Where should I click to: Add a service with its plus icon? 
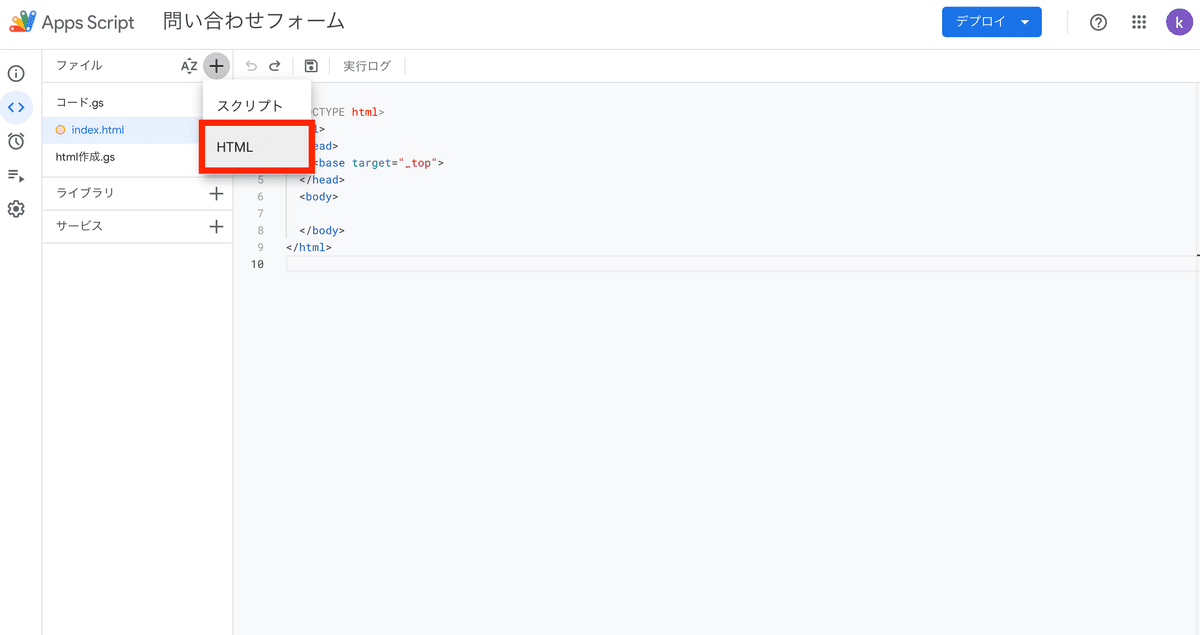point(216,226)
